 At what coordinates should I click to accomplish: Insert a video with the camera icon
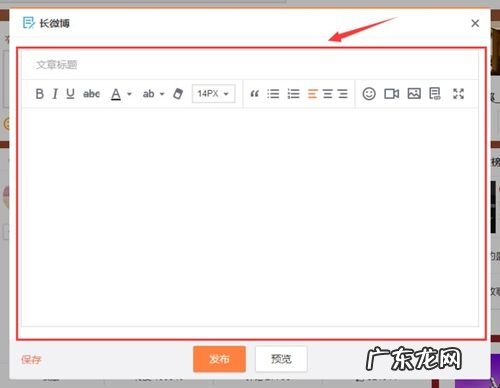391,94
